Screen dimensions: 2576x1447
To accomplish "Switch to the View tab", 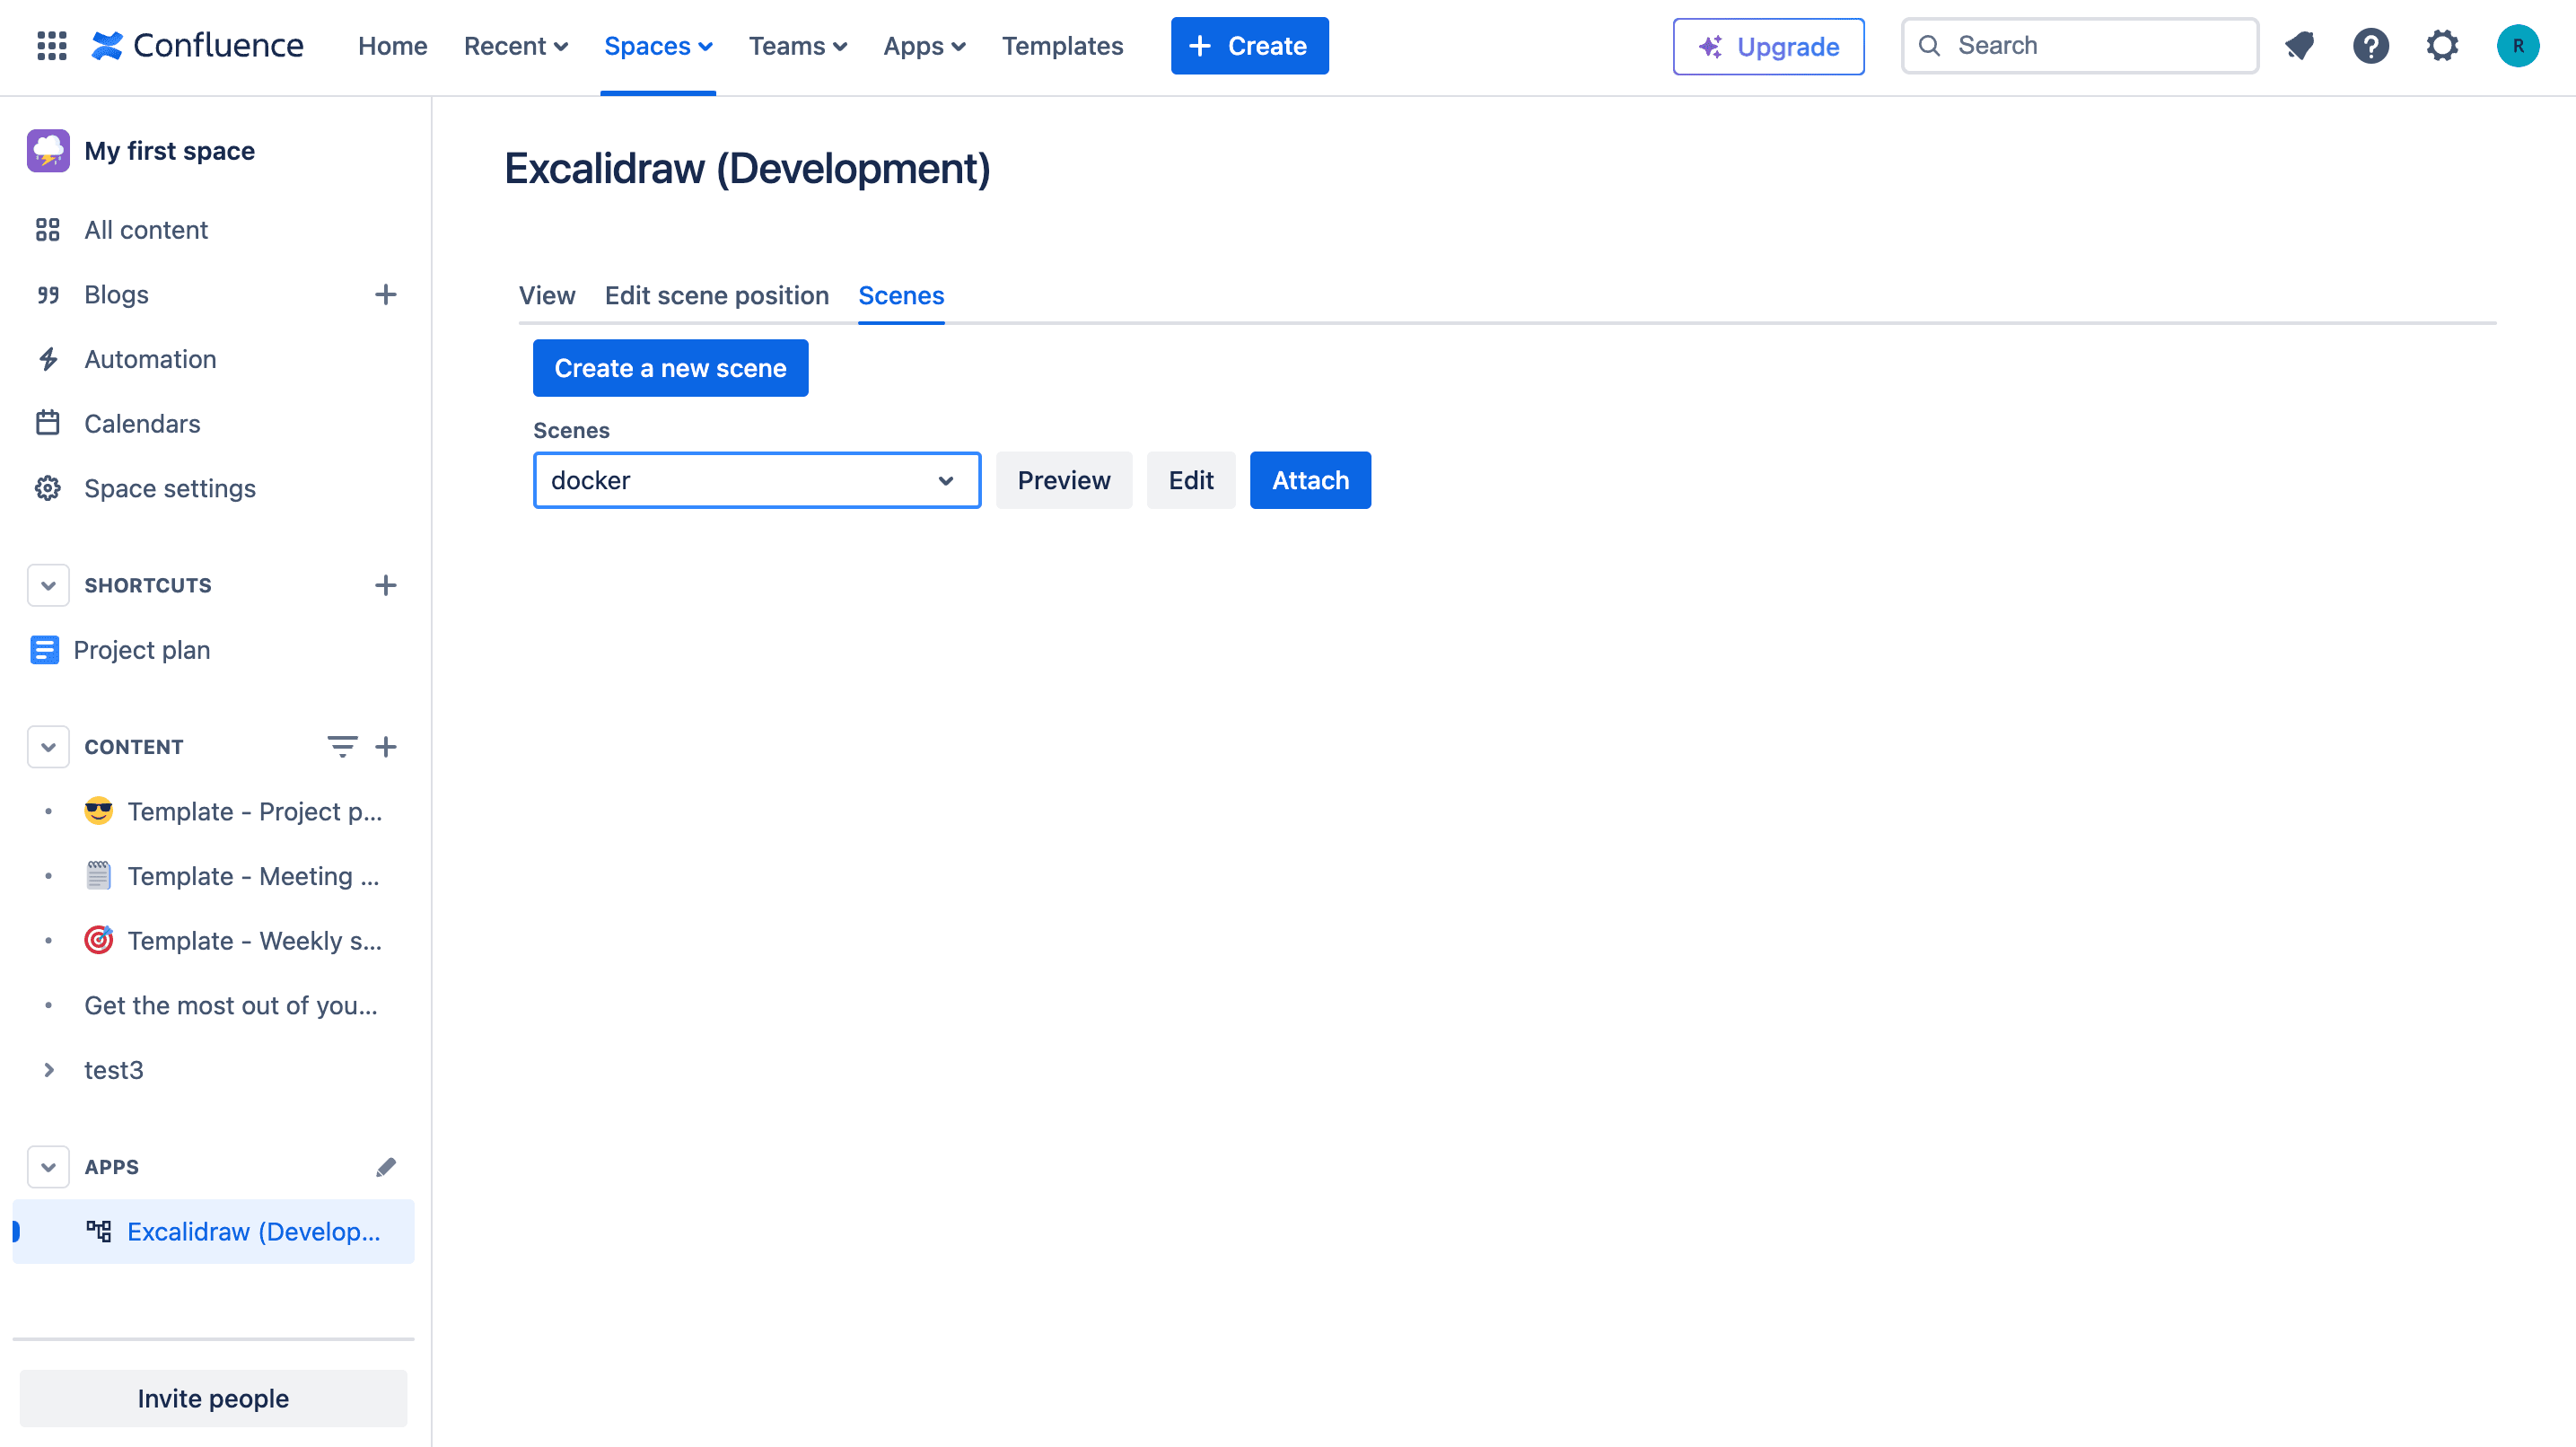I will click(x=547, y=296).
